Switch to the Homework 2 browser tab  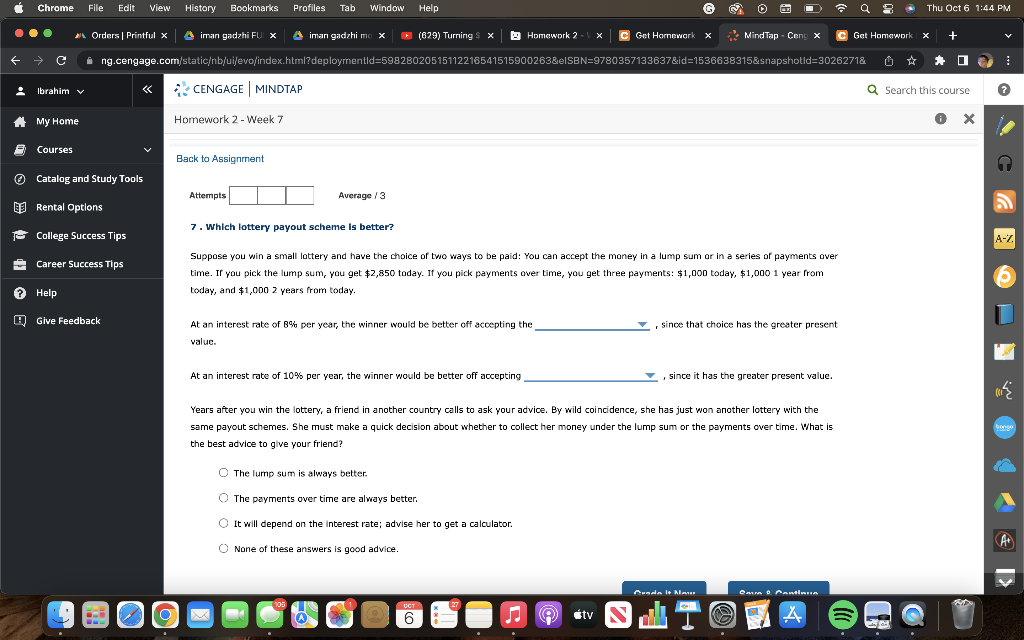coord(555,35)
